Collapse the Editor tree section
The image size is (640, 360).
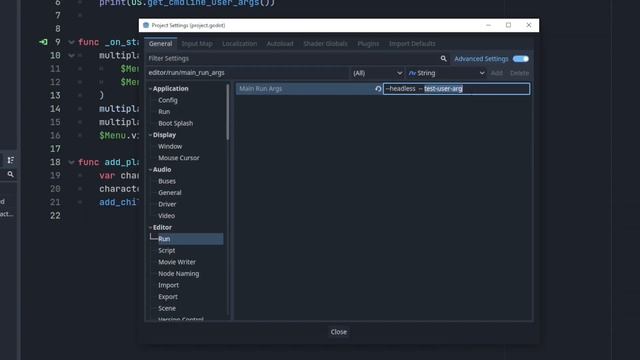point(150,227)
